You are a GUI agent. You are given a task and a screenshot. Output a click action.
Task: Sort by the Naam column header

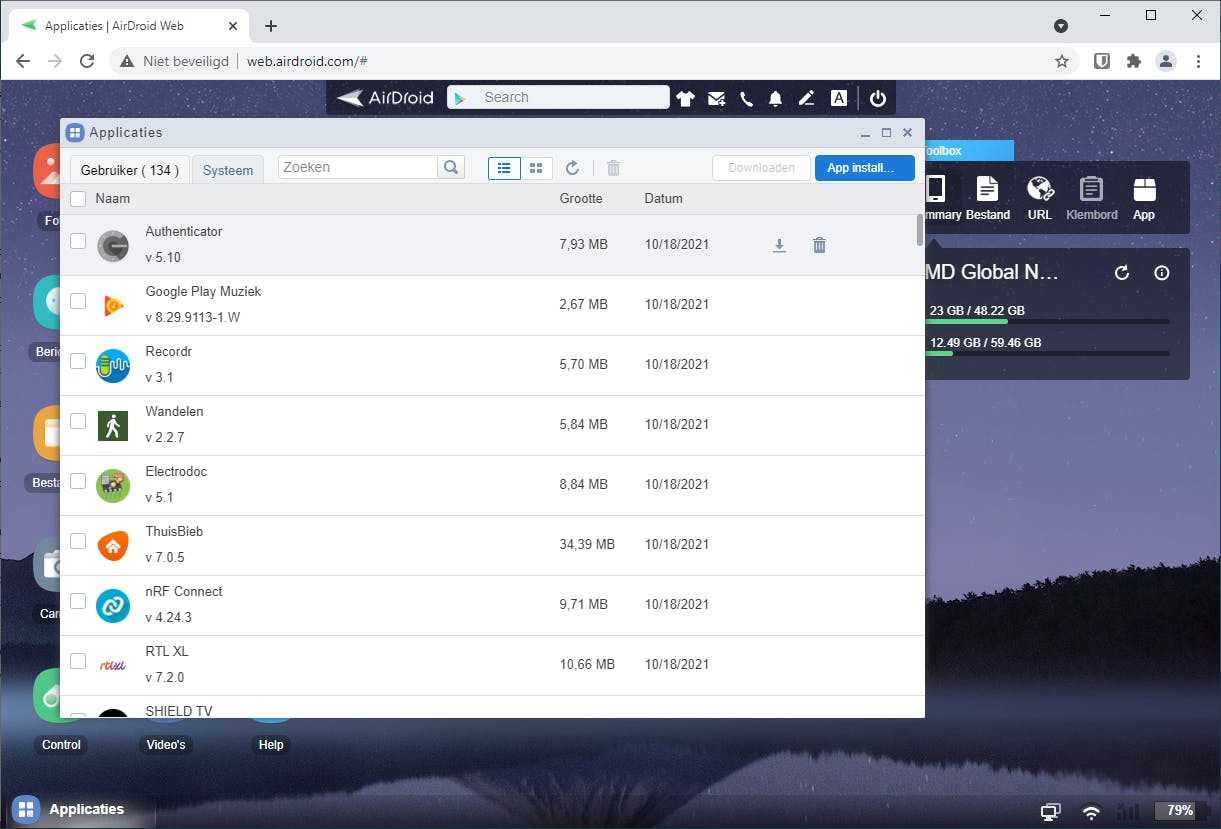coord(113,199)
